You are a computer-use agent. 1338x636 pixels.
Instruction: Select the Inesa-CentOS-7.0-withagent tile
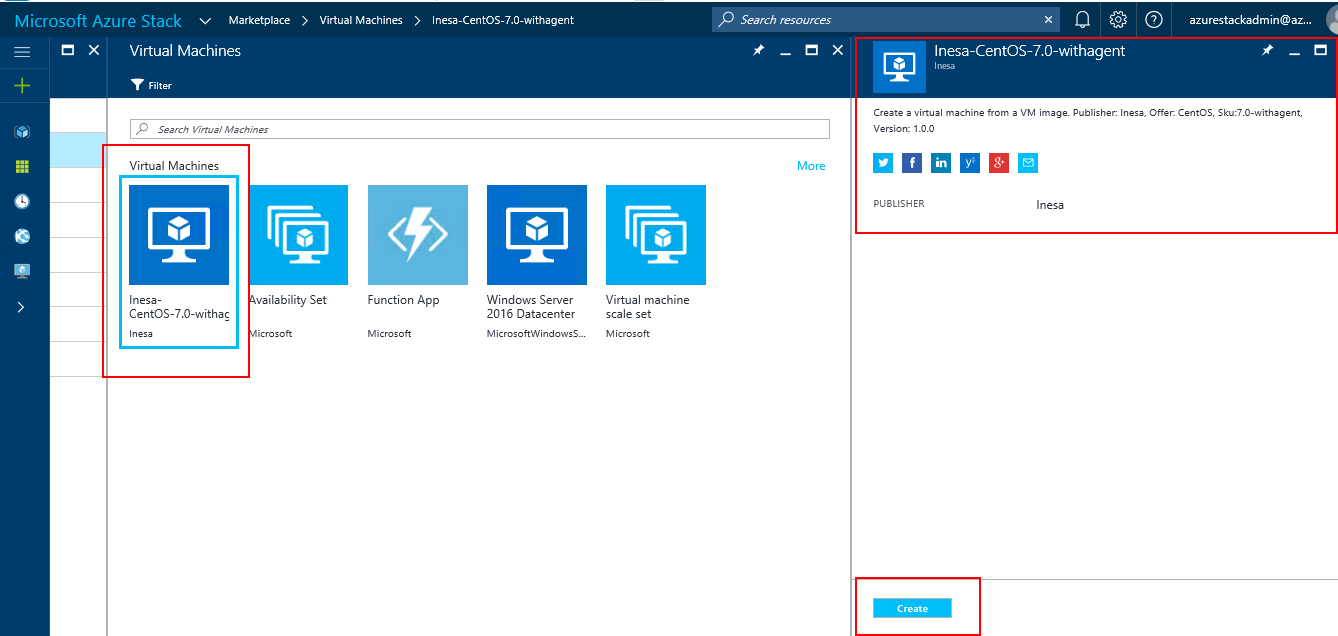[x=179, y=262]
